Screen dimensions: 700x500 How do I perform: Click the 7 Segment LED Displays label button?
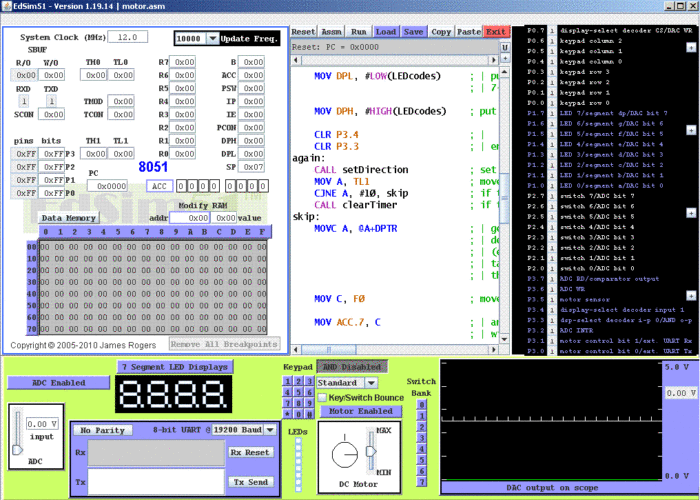(x=175, y=367)
